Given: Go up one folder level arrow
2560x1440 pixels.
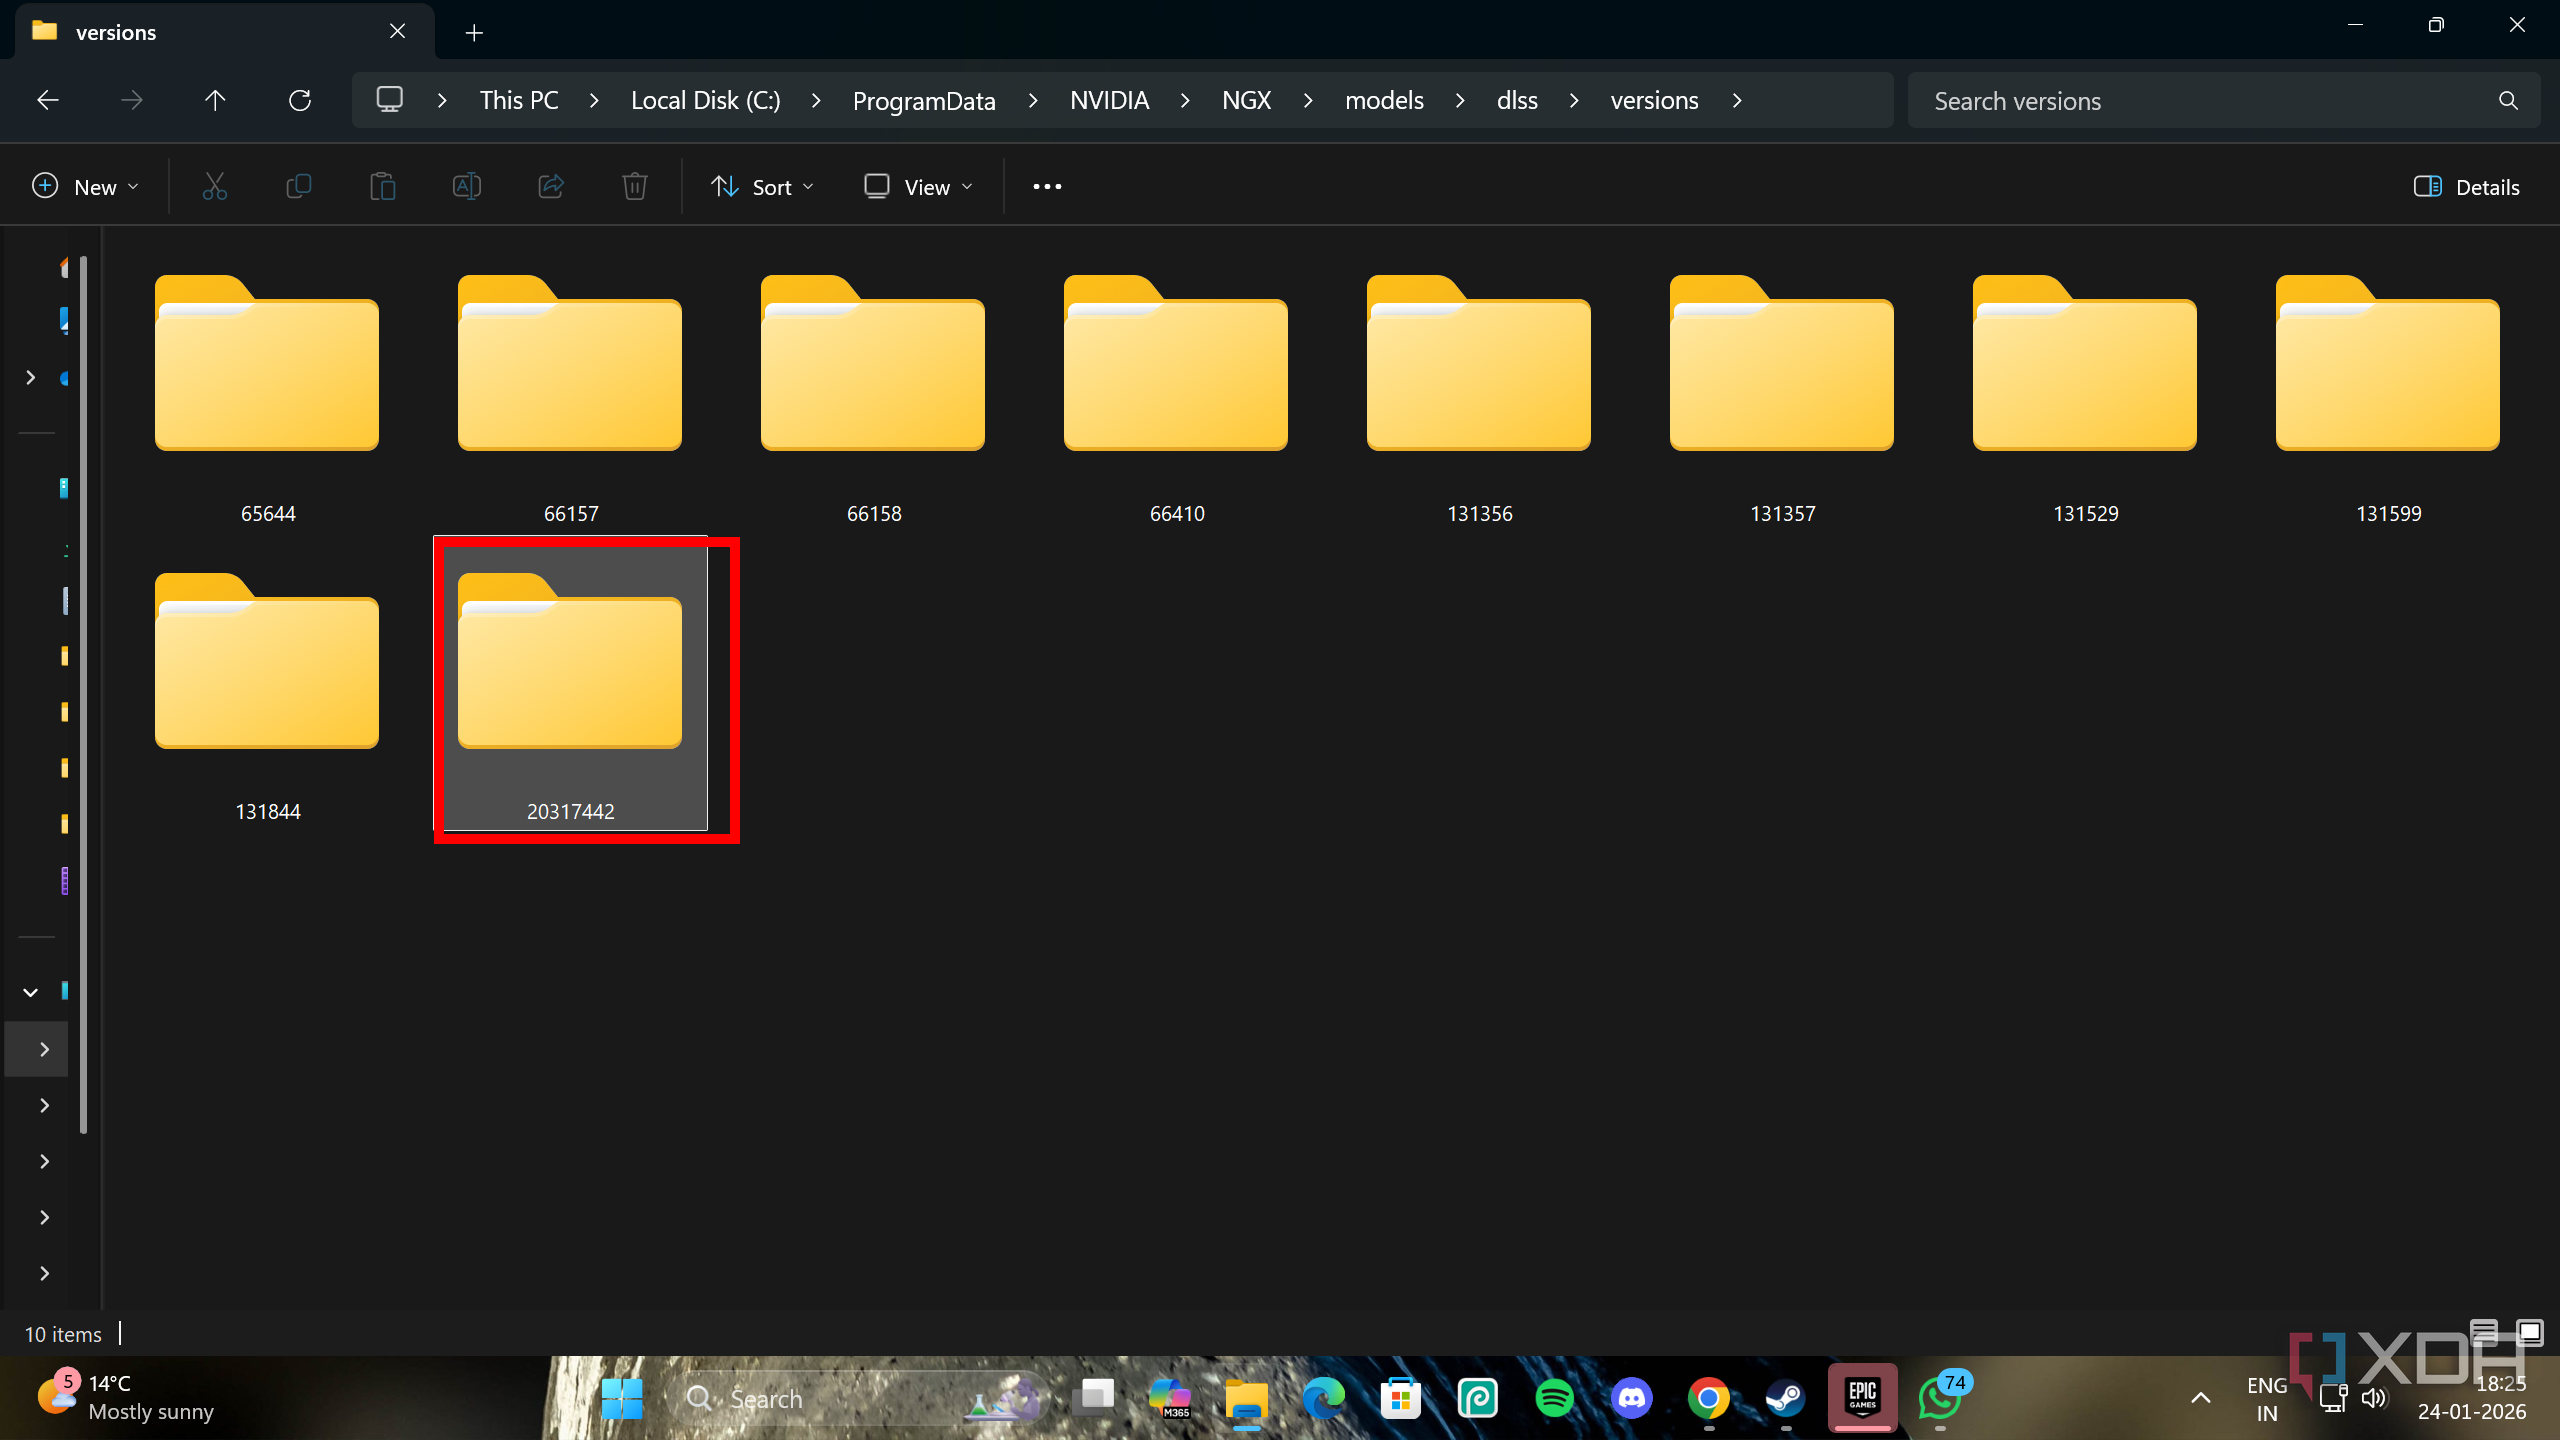Looking at the screenshot, I should [x=215, y=100].
